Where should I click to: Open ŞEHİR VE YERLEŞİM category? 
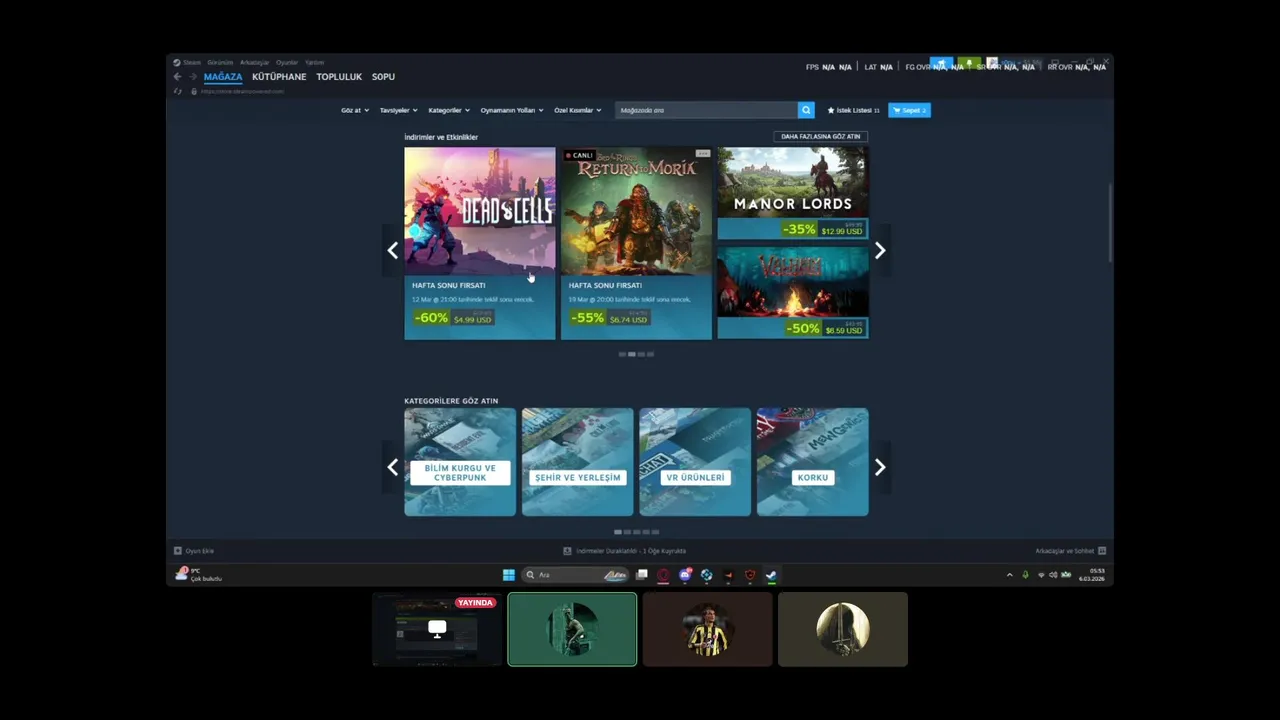pos(578,462)
